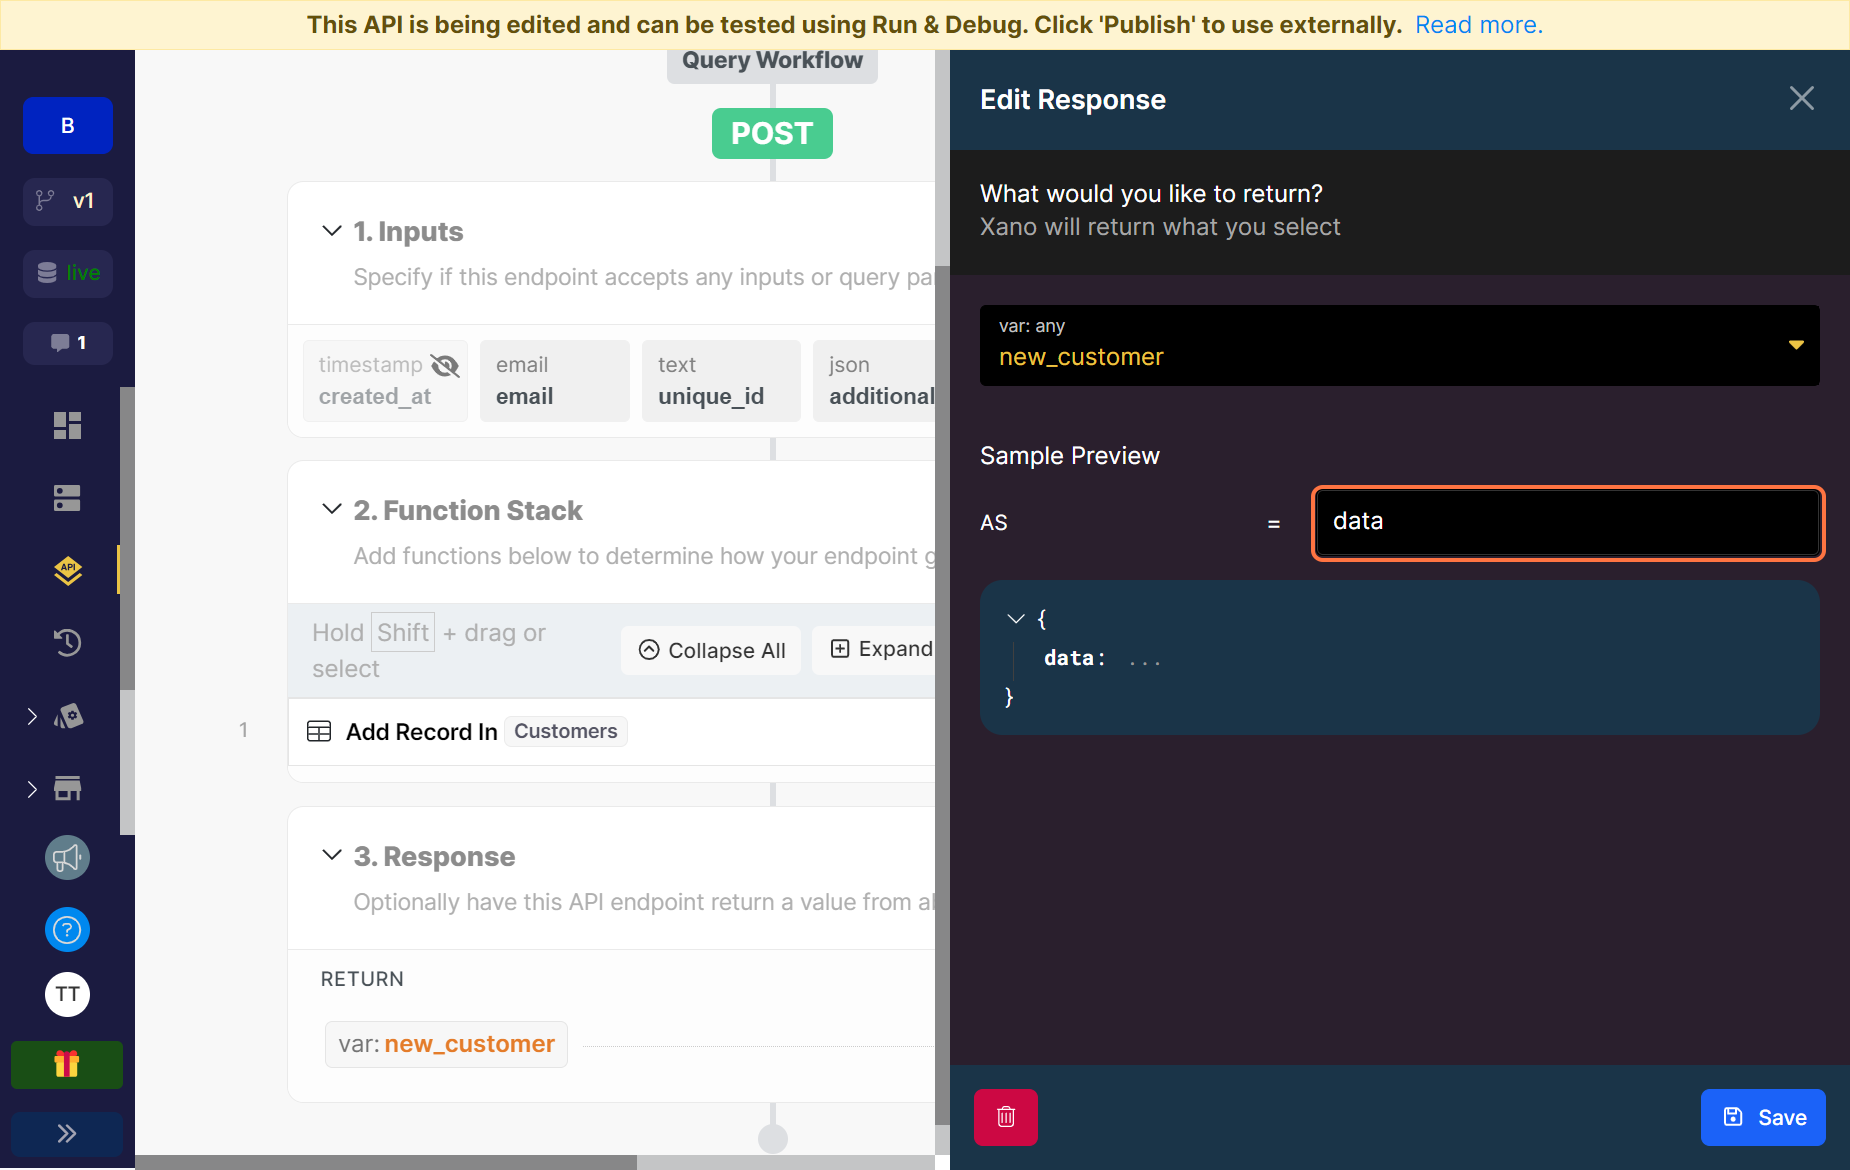Viewport: 1850px width, 1170px height.
Task: Select the additional json input card
Action: coord(875,381)
